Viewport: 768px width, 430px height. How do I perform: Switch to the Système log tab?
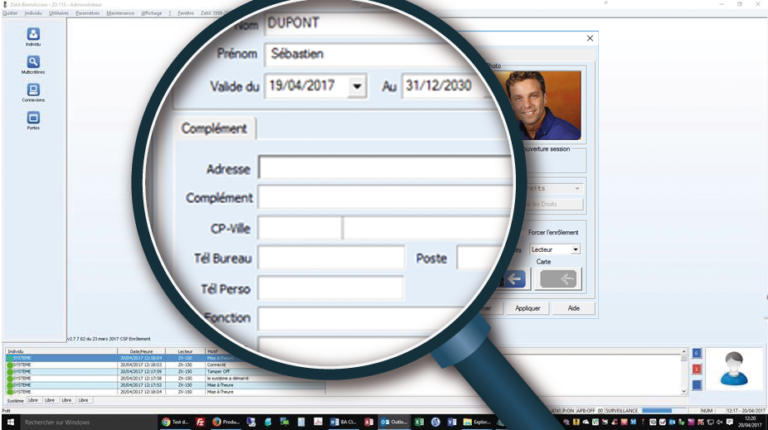[15, 401]
